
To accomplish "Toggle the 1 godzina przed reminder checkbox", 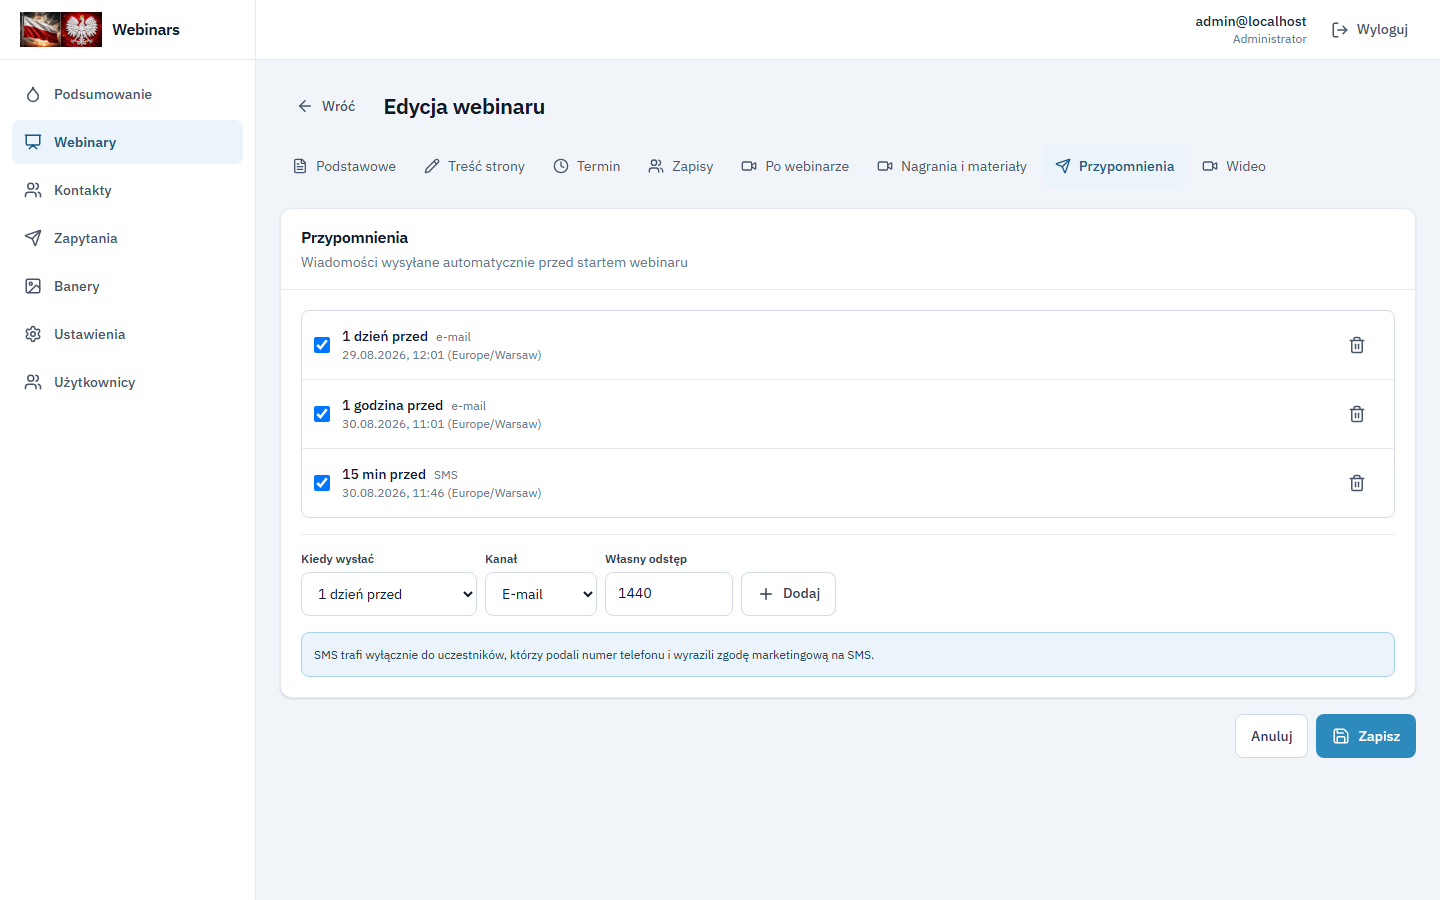I will [322, 414].
